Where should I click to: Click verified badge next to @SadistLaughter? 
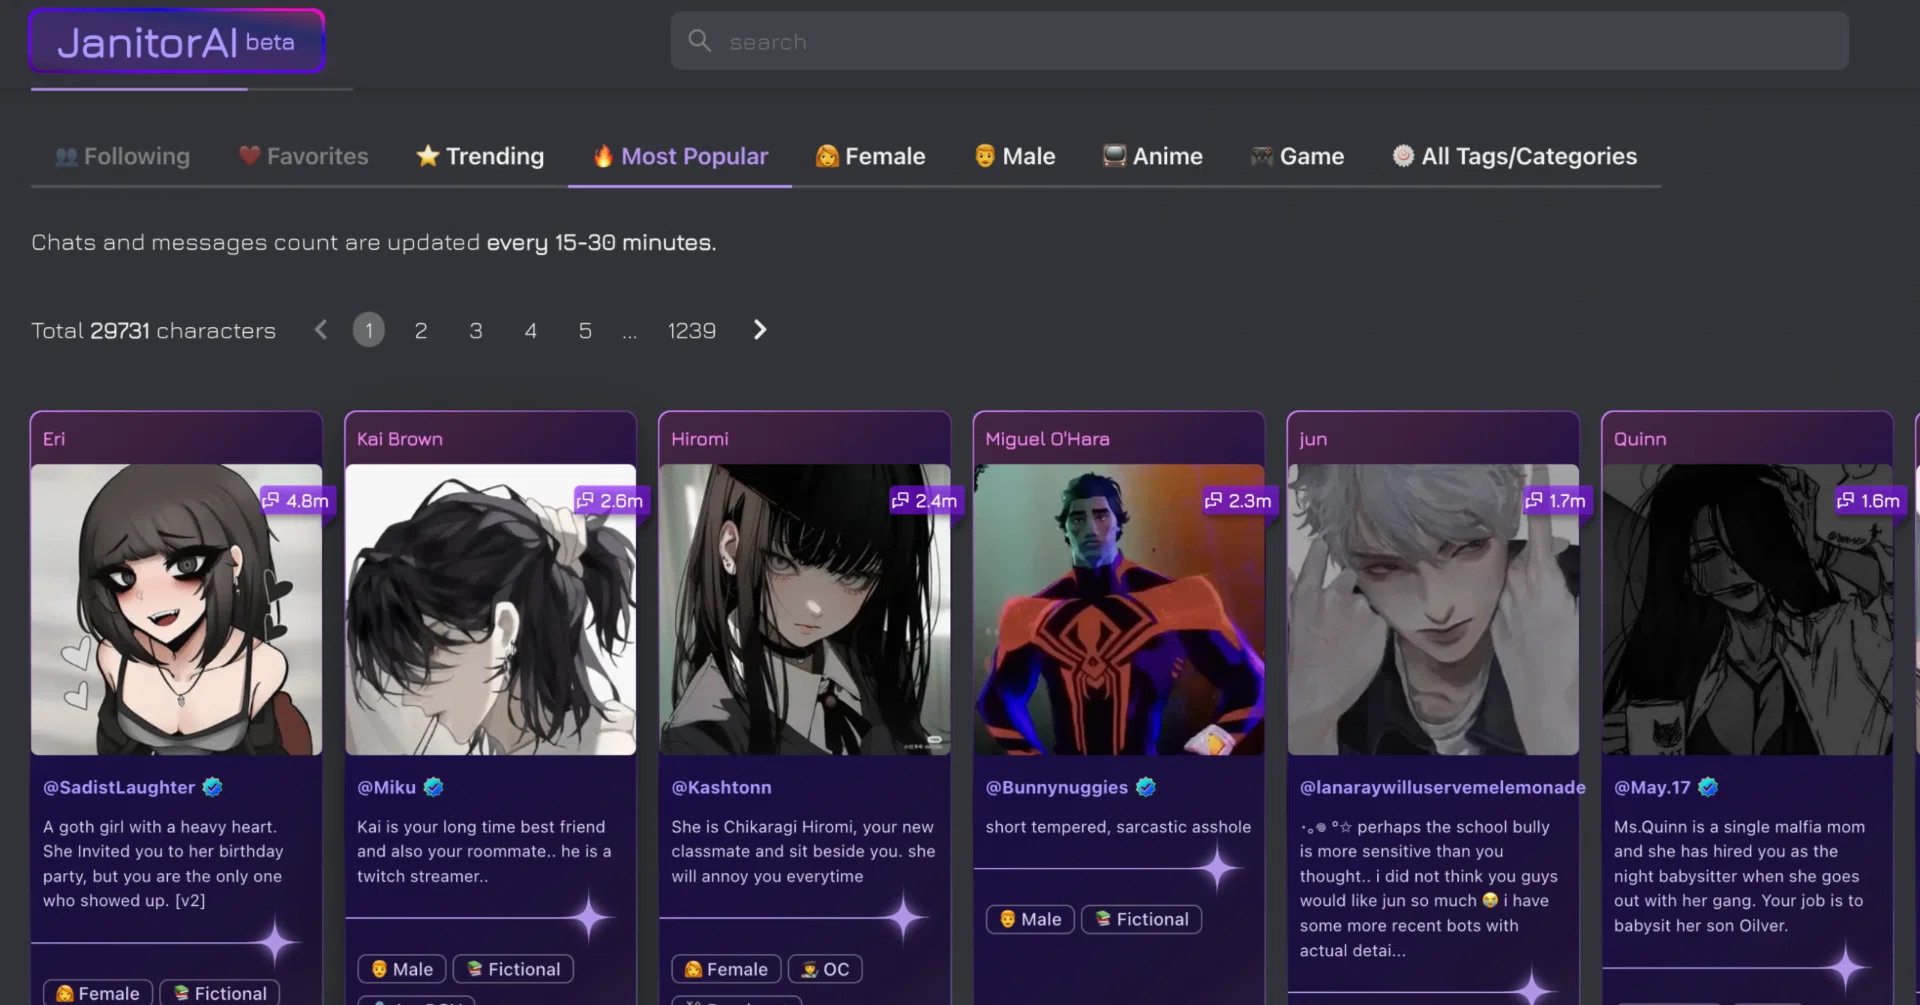(212, 787)
